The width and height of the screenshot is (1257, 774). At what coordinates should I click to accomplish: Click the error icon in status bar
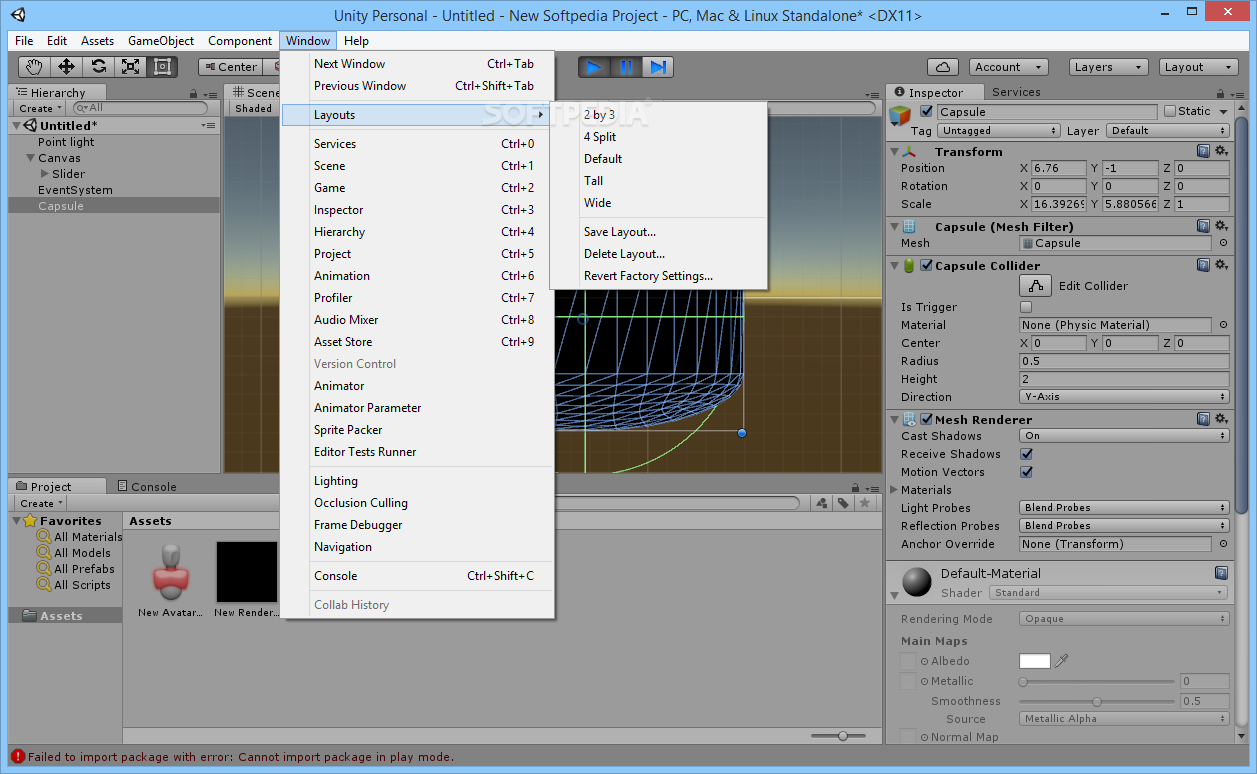coord(17,757)
